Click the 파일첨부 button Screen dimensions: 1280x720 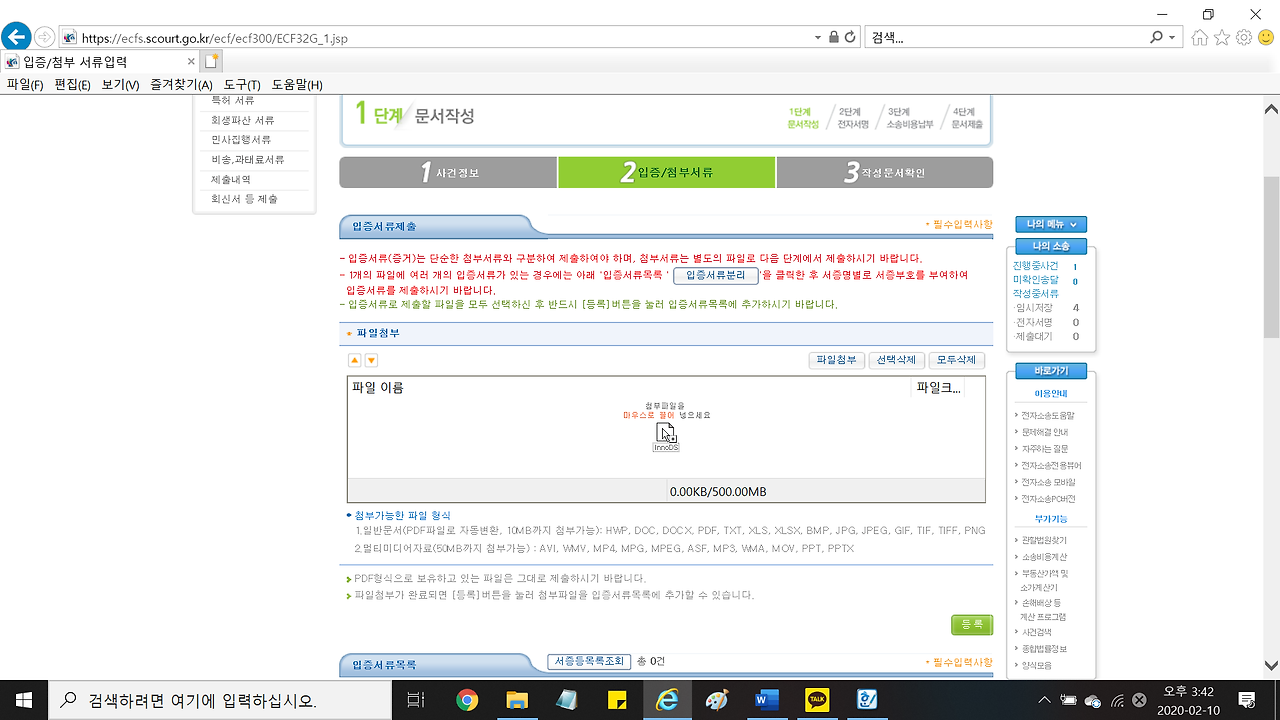pos(836,360)
